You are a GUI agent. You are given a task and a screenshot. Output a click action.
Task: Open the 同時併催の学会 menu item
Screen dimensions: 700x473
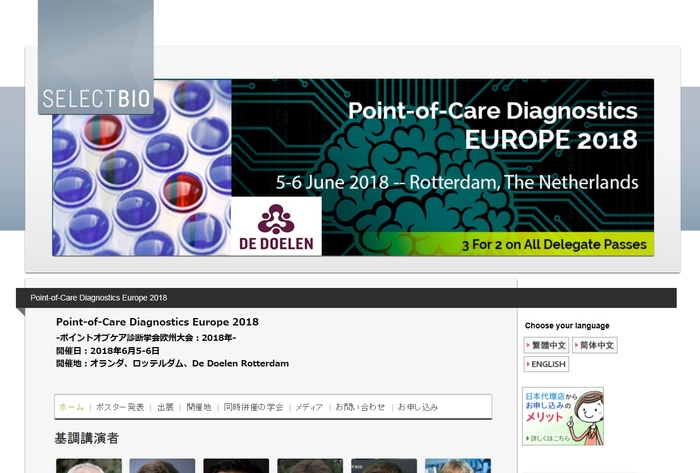254,407
